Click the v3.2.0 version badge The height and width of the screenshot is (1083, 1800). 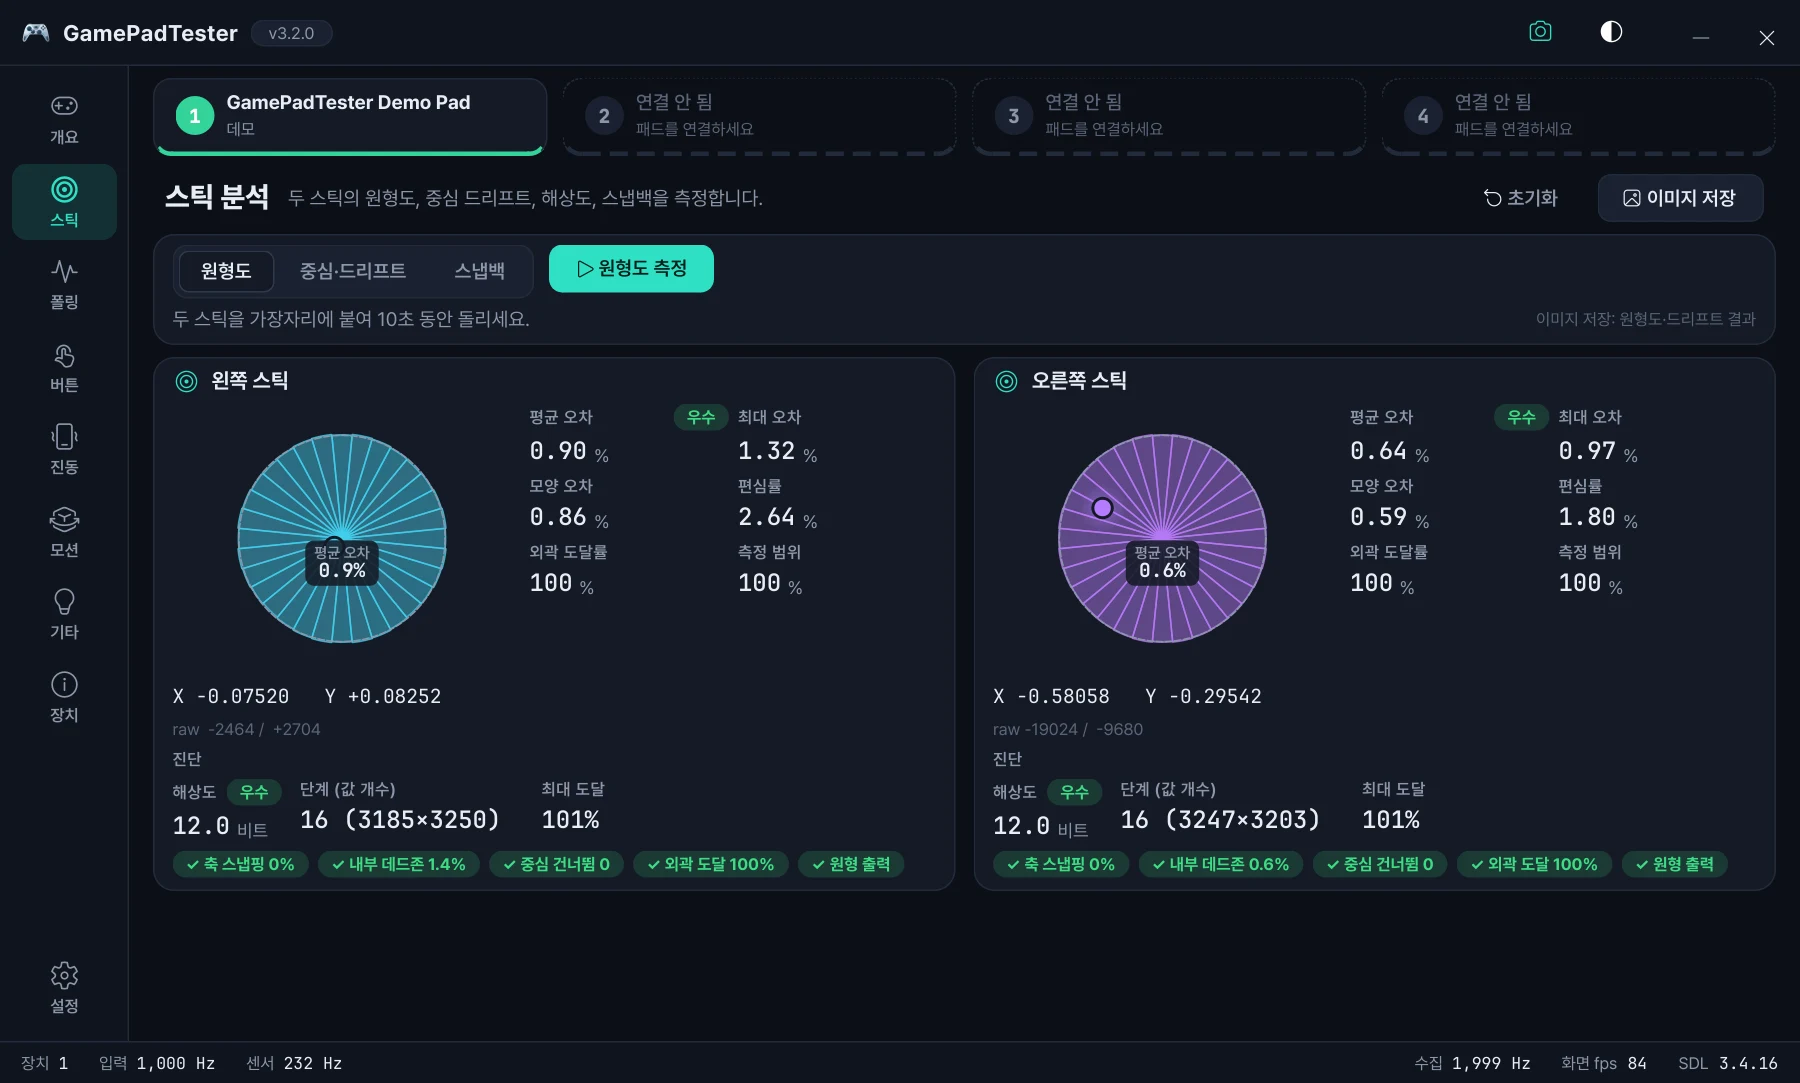291,33
